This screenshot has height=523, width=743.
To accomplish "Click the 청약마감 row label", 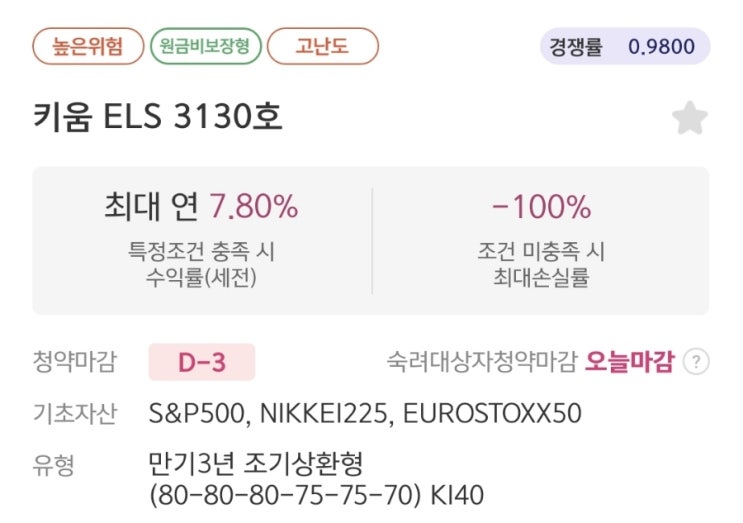I will [x=74, y=362].
